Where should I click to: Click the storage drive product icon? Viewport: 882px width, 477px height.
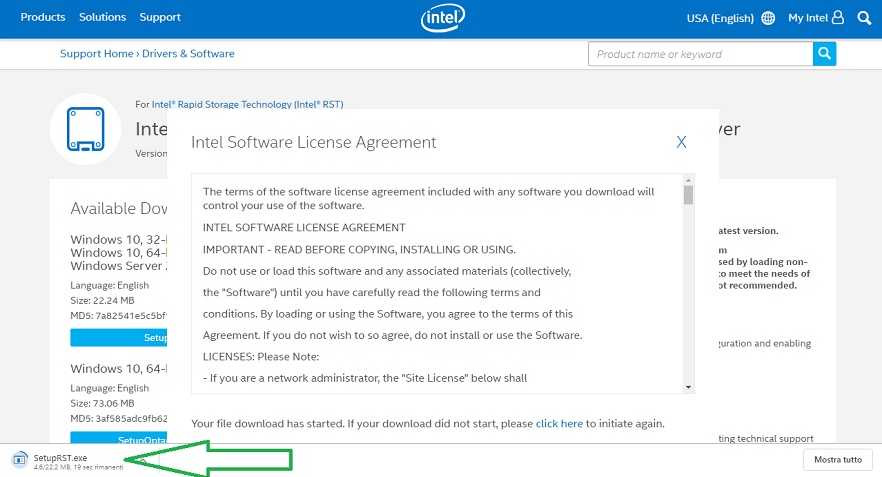tap(86, 129)
